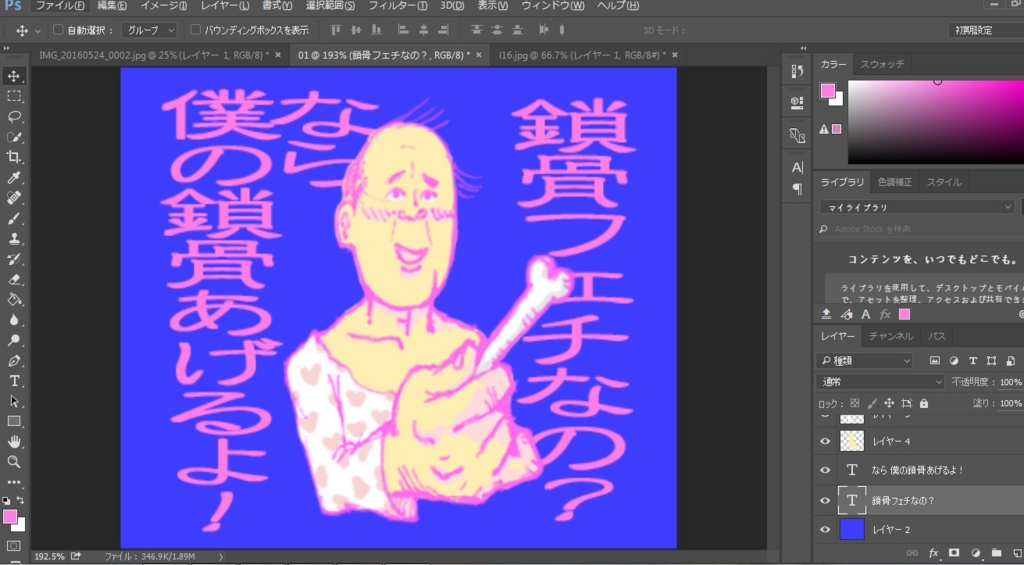Click lock all padlock icon in Layers
1024x565 pixels.
923,404
